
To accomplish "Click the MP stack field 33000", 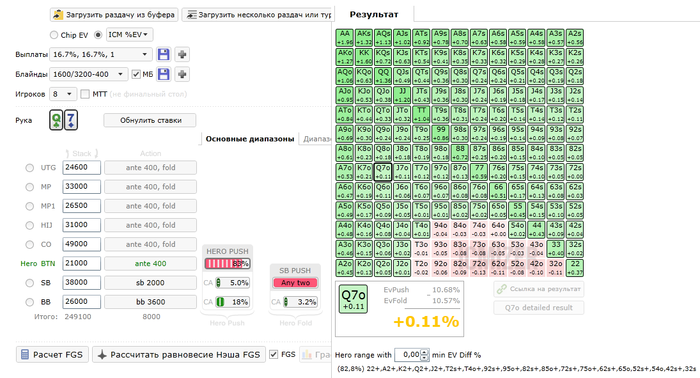I will pyautogui.click(x=82, y=187).
